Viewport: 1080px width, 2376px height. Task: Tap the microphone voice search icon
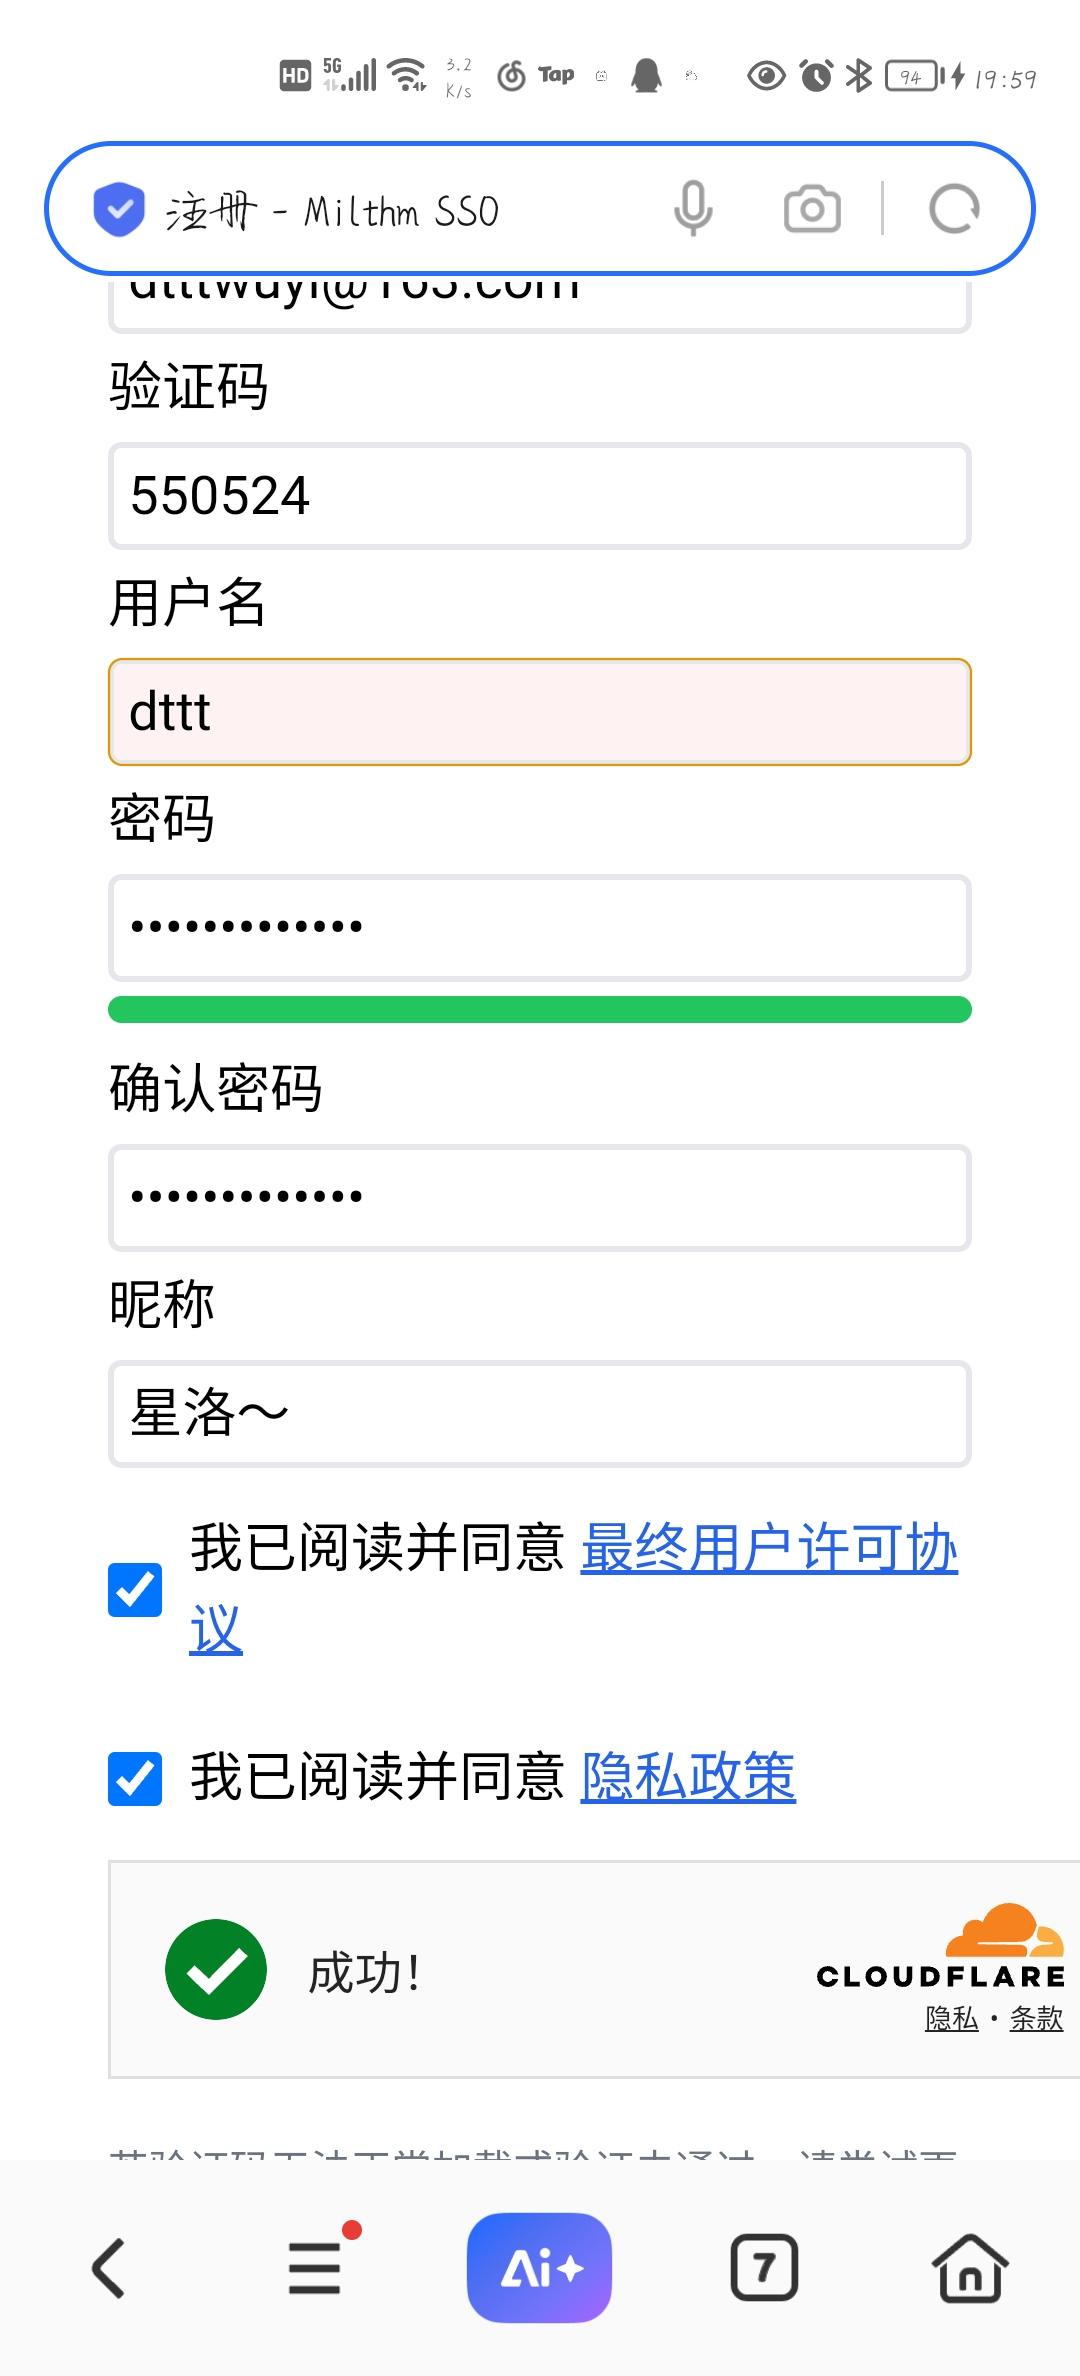pos(692,209)
